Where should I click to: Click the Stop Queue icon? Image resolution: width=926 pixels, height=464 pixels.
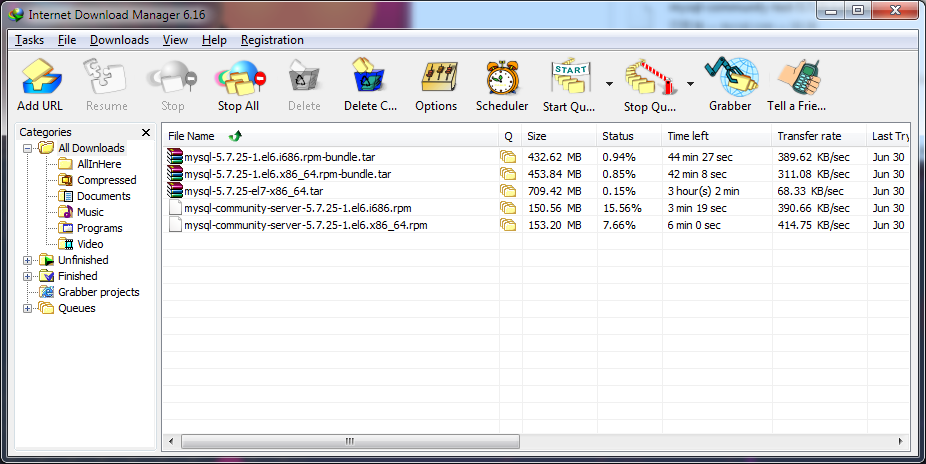pos(651,77)
